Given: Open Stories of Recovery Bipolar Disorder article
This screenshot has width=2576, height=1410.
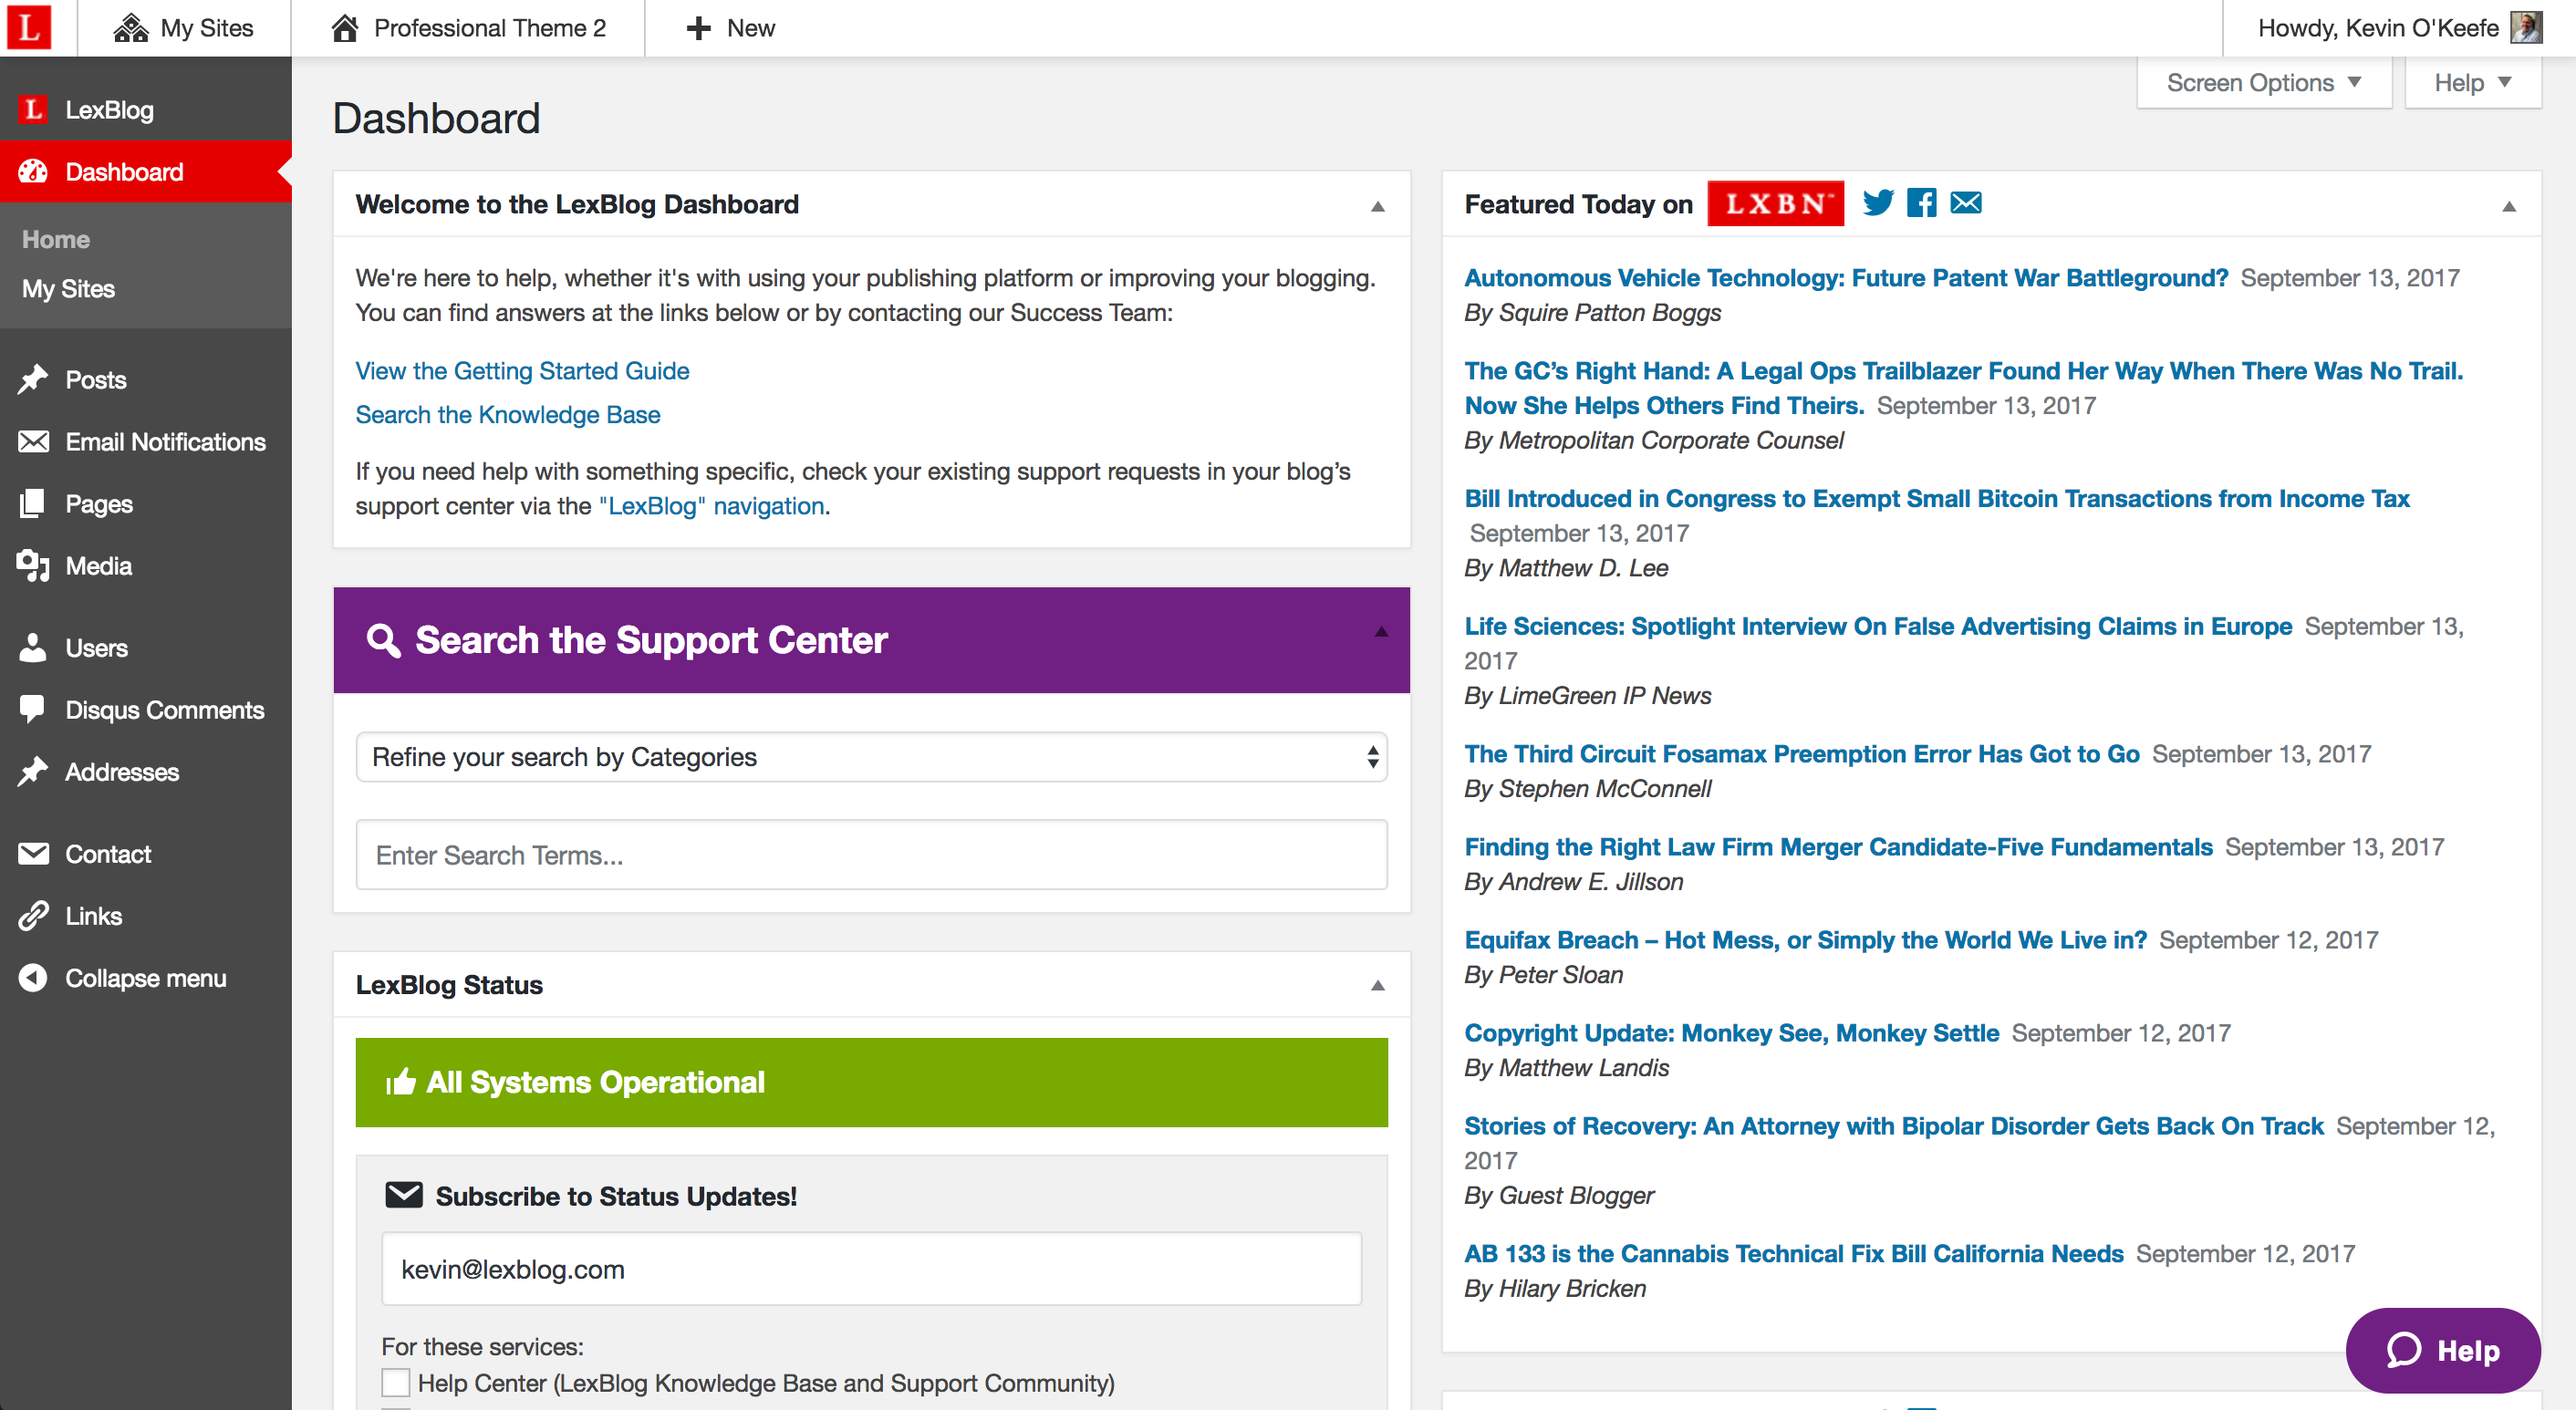Looking at the screenshot, I should click(x=1894, y=1126).
